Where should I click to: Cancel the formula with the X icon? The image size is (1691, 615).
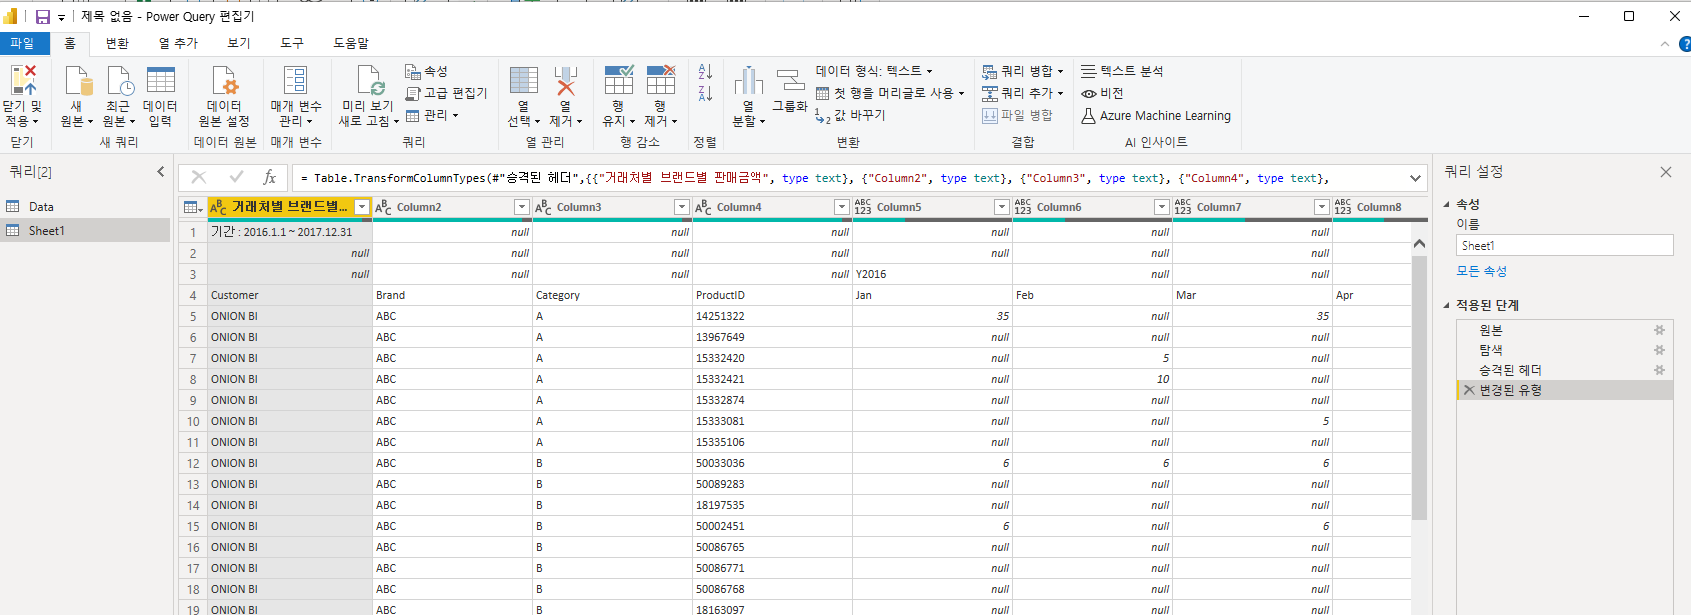click(x=199, y=177)
